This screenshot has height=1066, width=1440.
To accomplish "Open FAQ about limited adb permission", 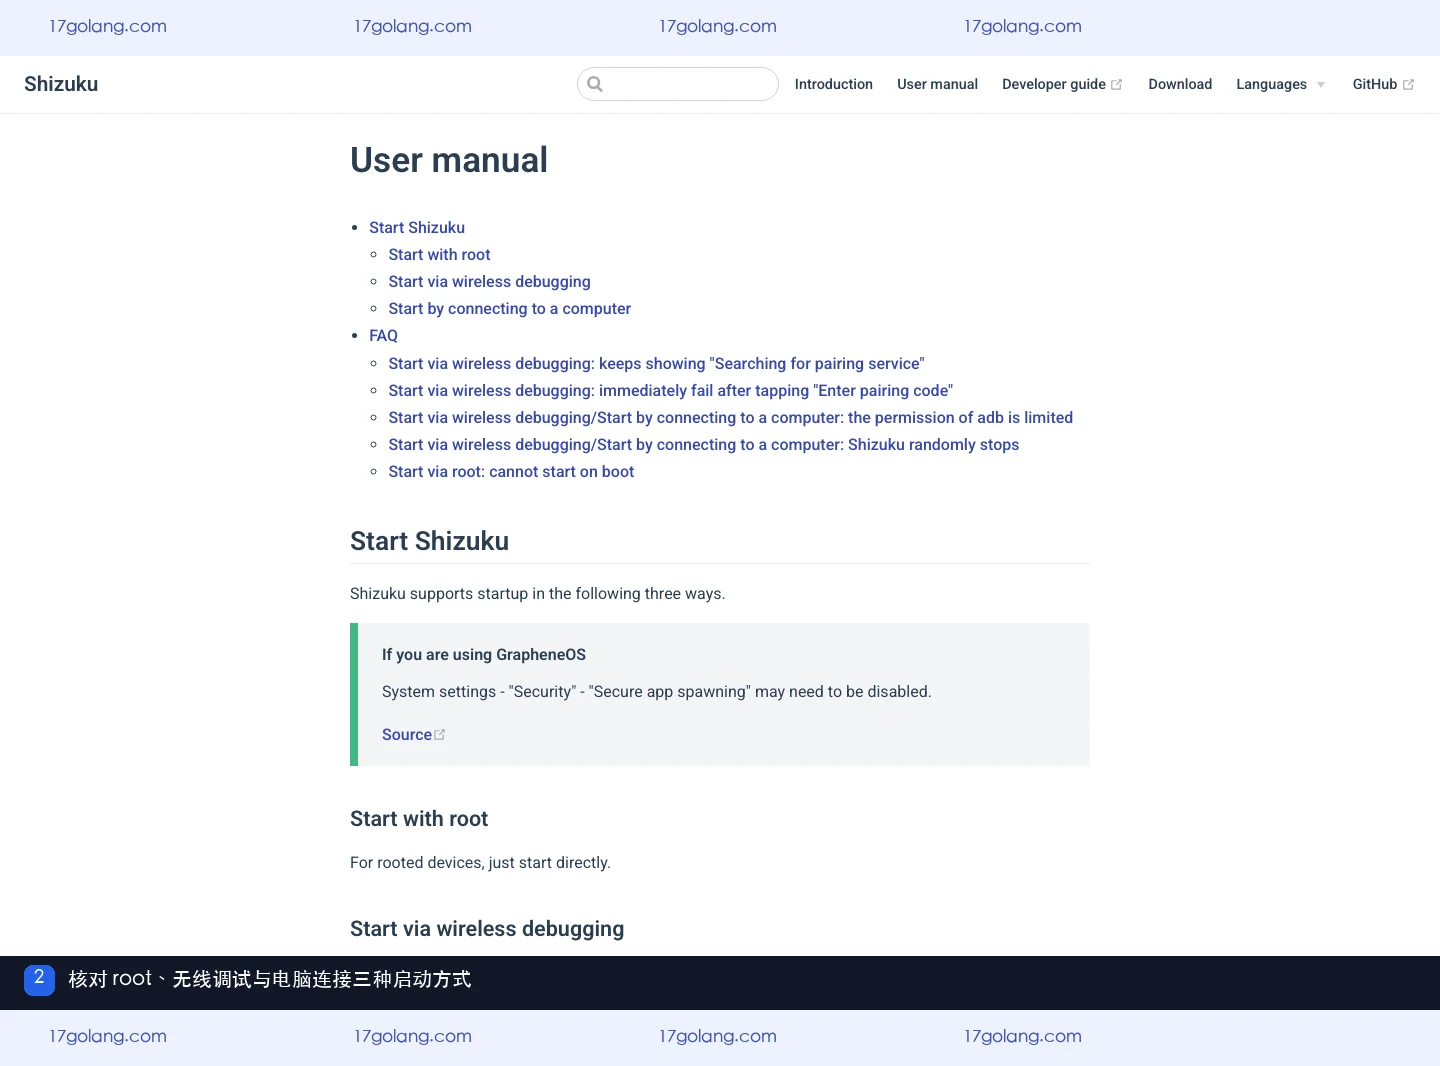I will click(x=730, y=418).
